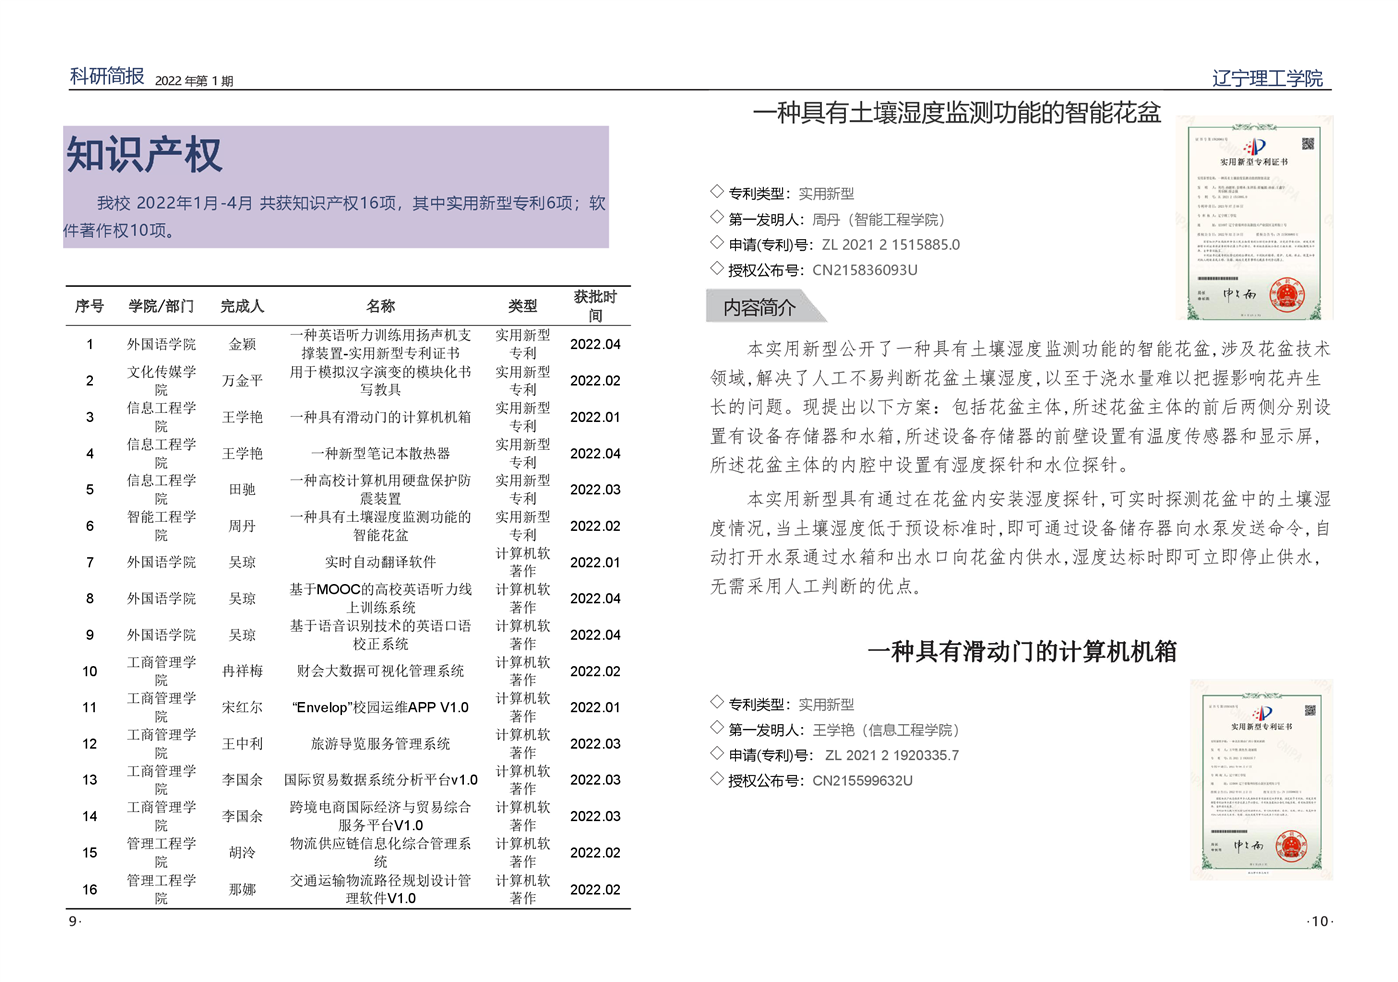
Task: Click the 获批时间 column header
Action: pyautogui.click(x=595, y=306)
